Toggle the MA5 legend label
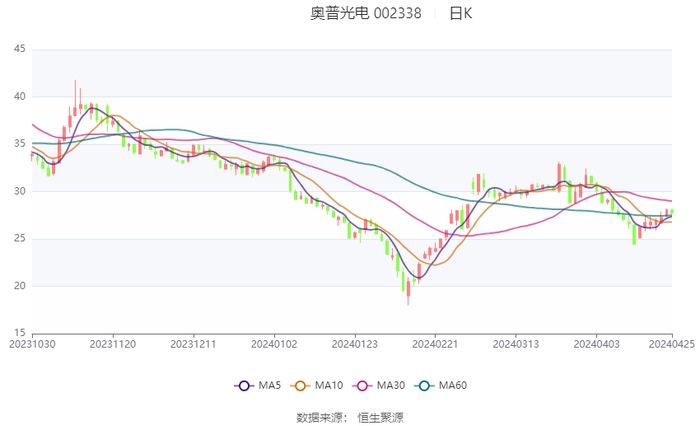Image resolution: width=700 pixels, height=426 pixels. point(270,386)
